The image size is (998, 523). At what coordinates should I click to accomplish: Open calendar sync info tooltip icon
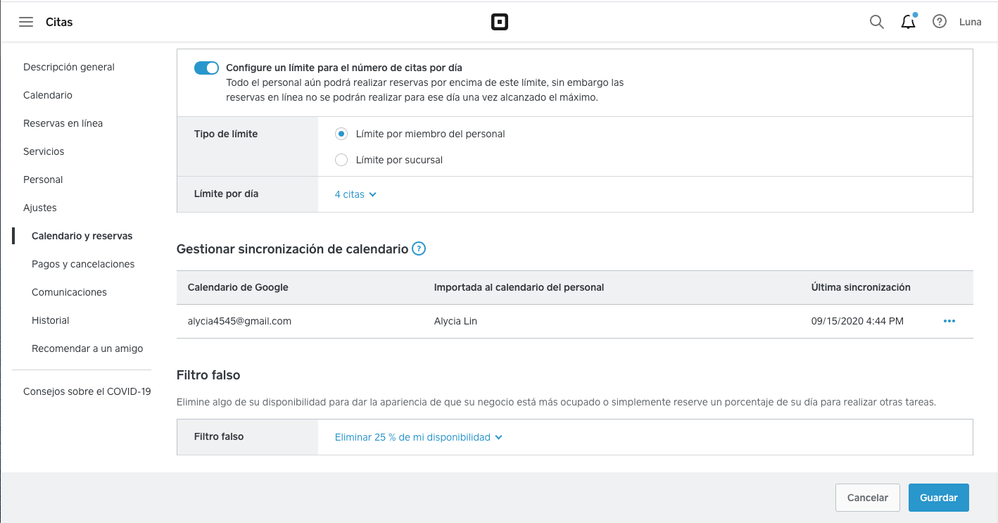point(419,249)
